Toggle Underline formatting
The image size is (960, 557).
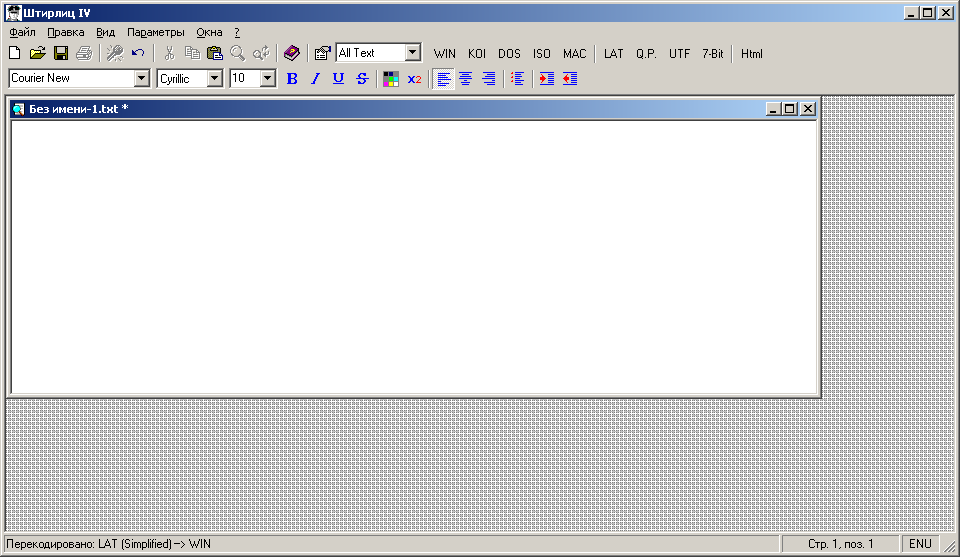(x=338, y=78)
